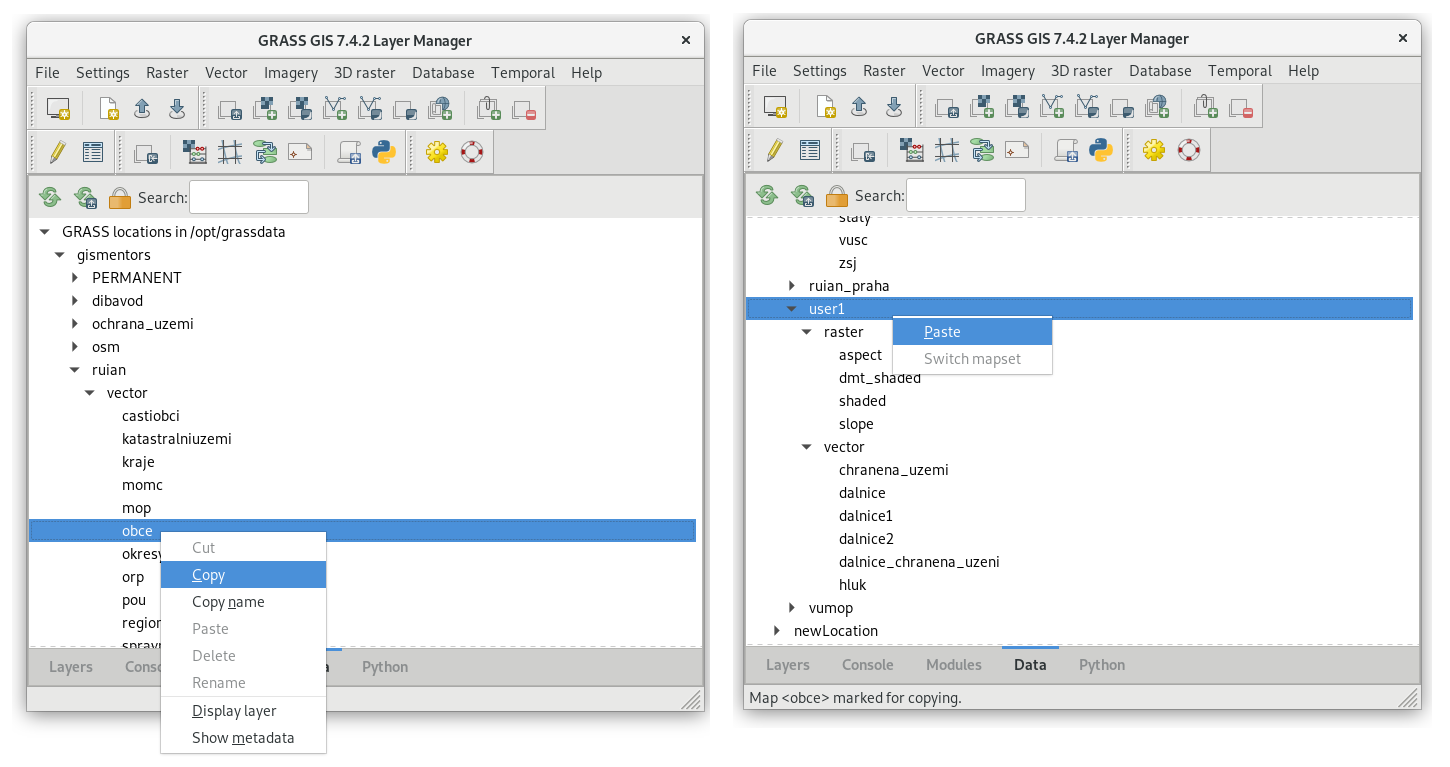This screenshot has height=767, width=1450.
Task: Edit vector pencil icon in left window
Action: tap(57, 152)
